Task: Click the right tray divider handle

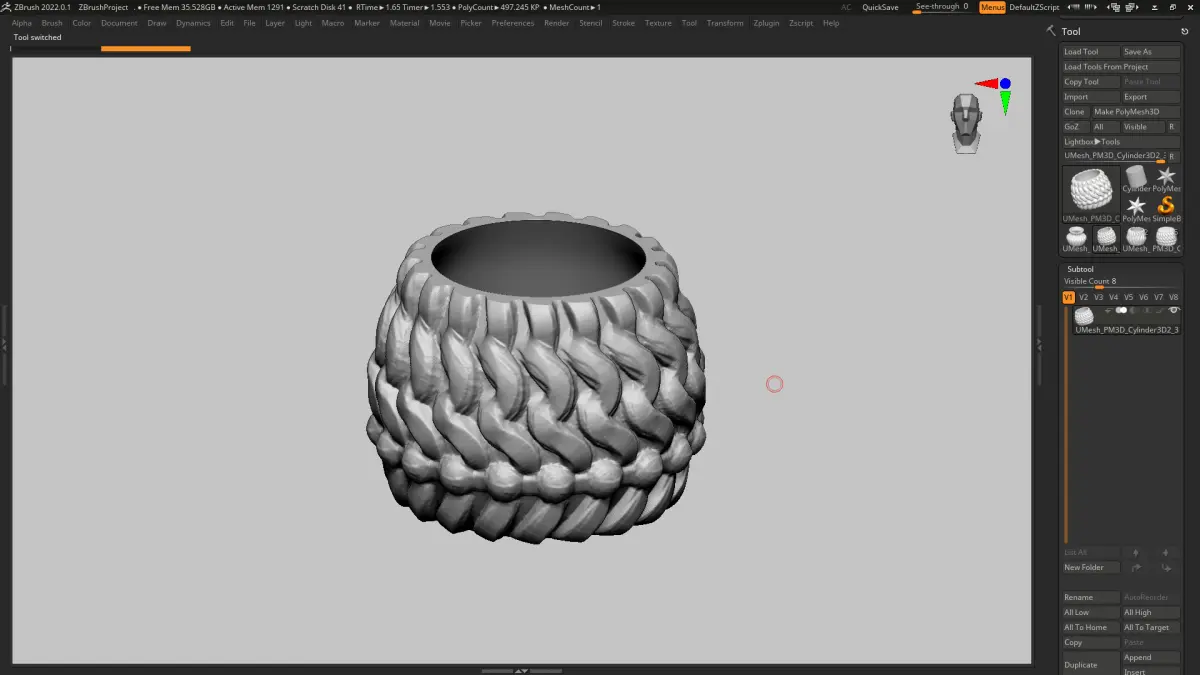Action: click(1039, 343)
